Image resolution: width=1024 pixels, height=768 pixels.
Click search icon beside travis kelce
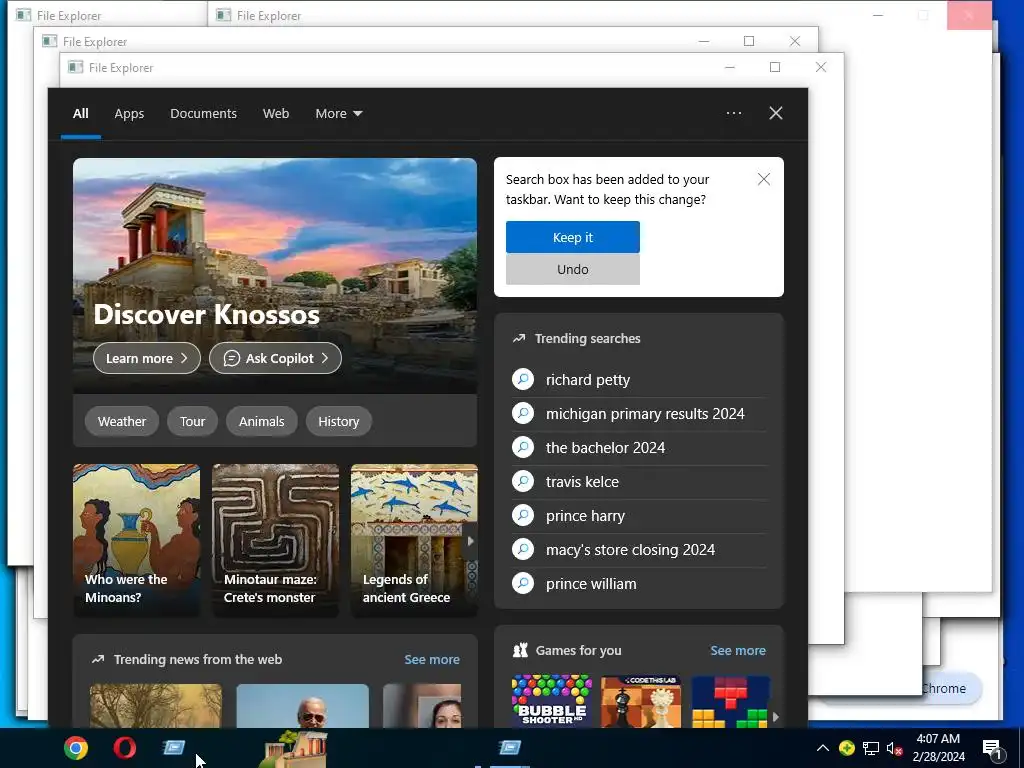[x=523, y=481]
